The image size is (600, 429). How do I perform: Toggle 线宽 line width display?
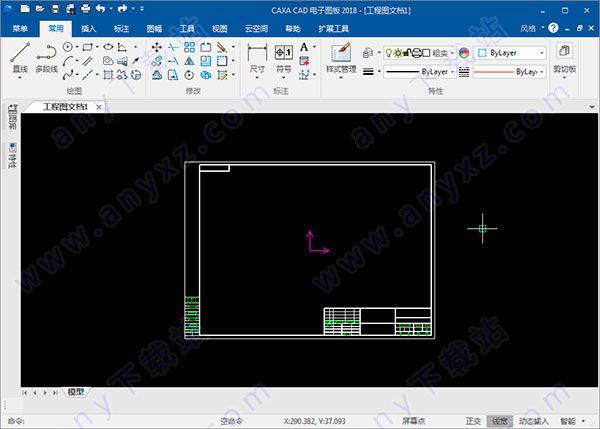500,421
